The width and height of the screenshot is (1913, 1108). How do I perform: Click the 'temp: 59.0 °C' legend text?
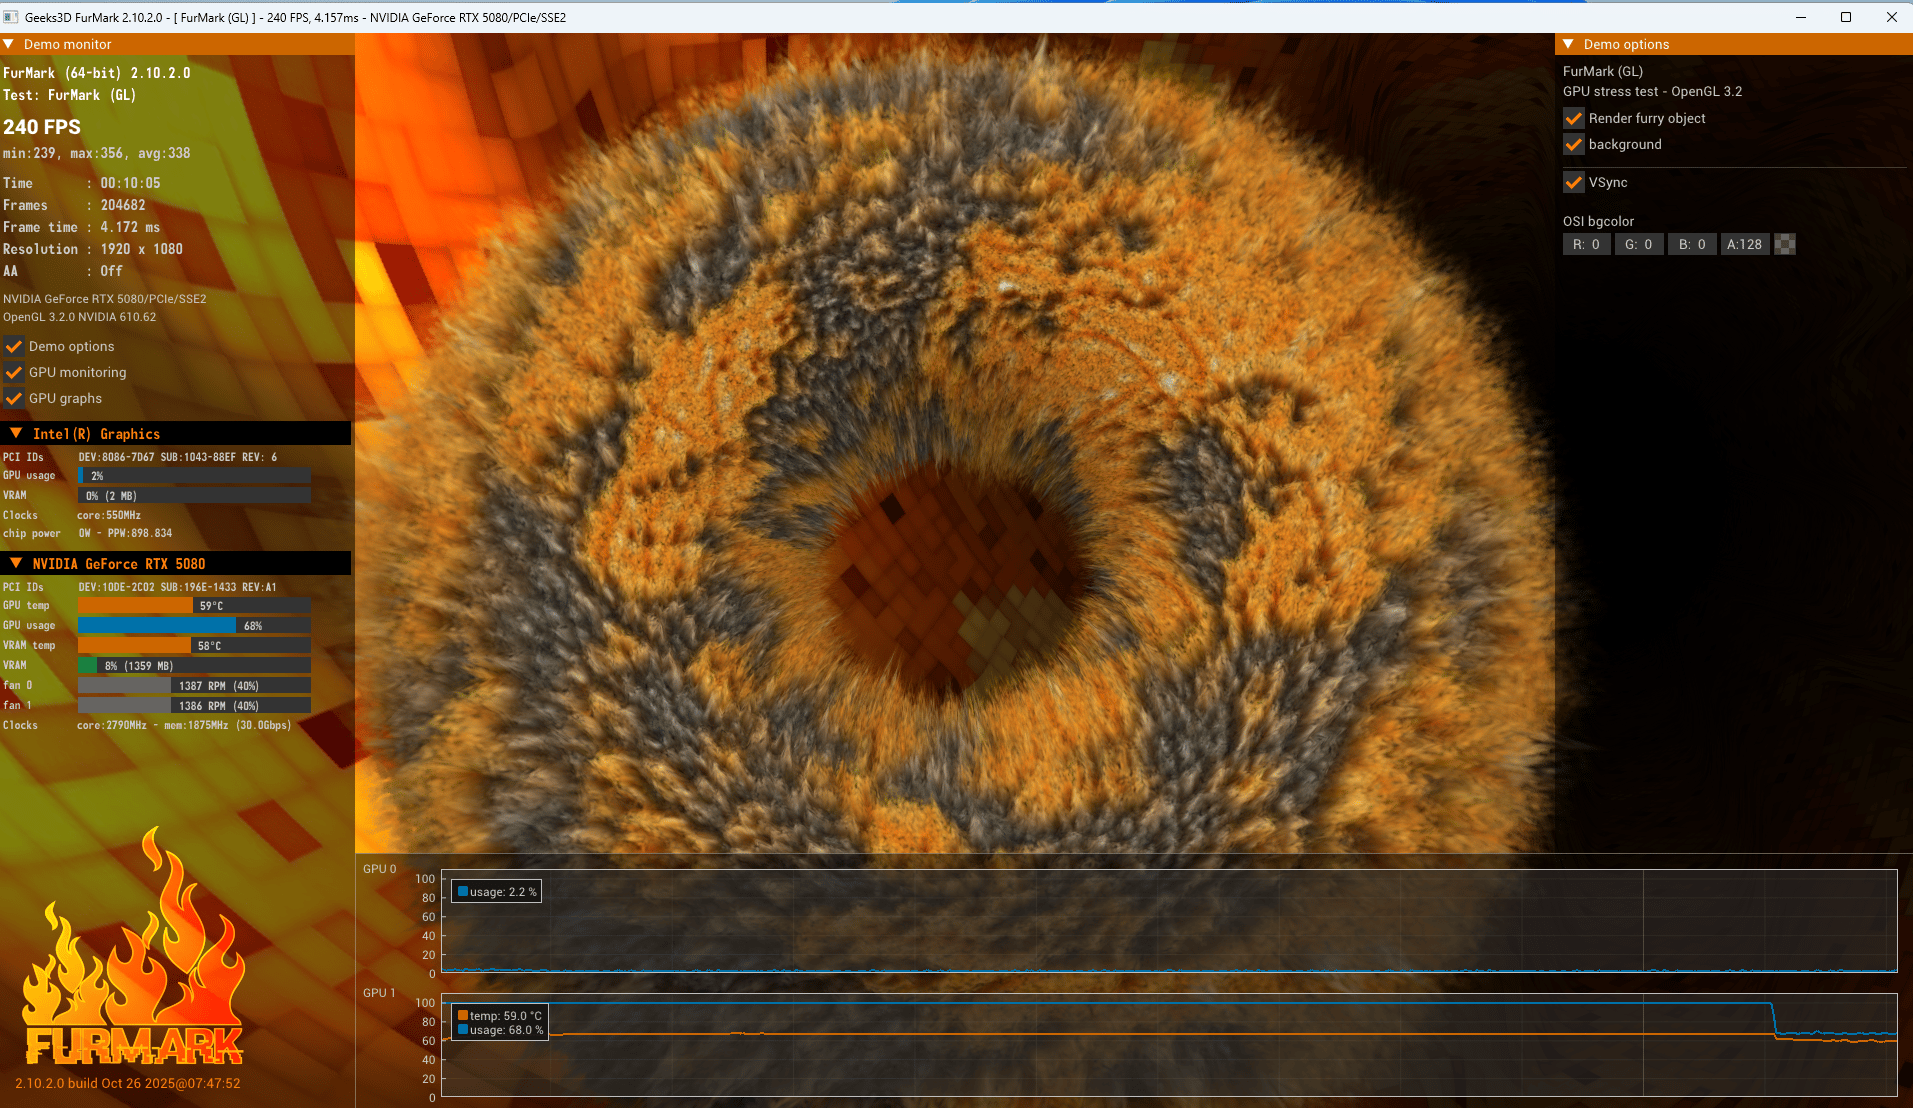[506, 1015]
